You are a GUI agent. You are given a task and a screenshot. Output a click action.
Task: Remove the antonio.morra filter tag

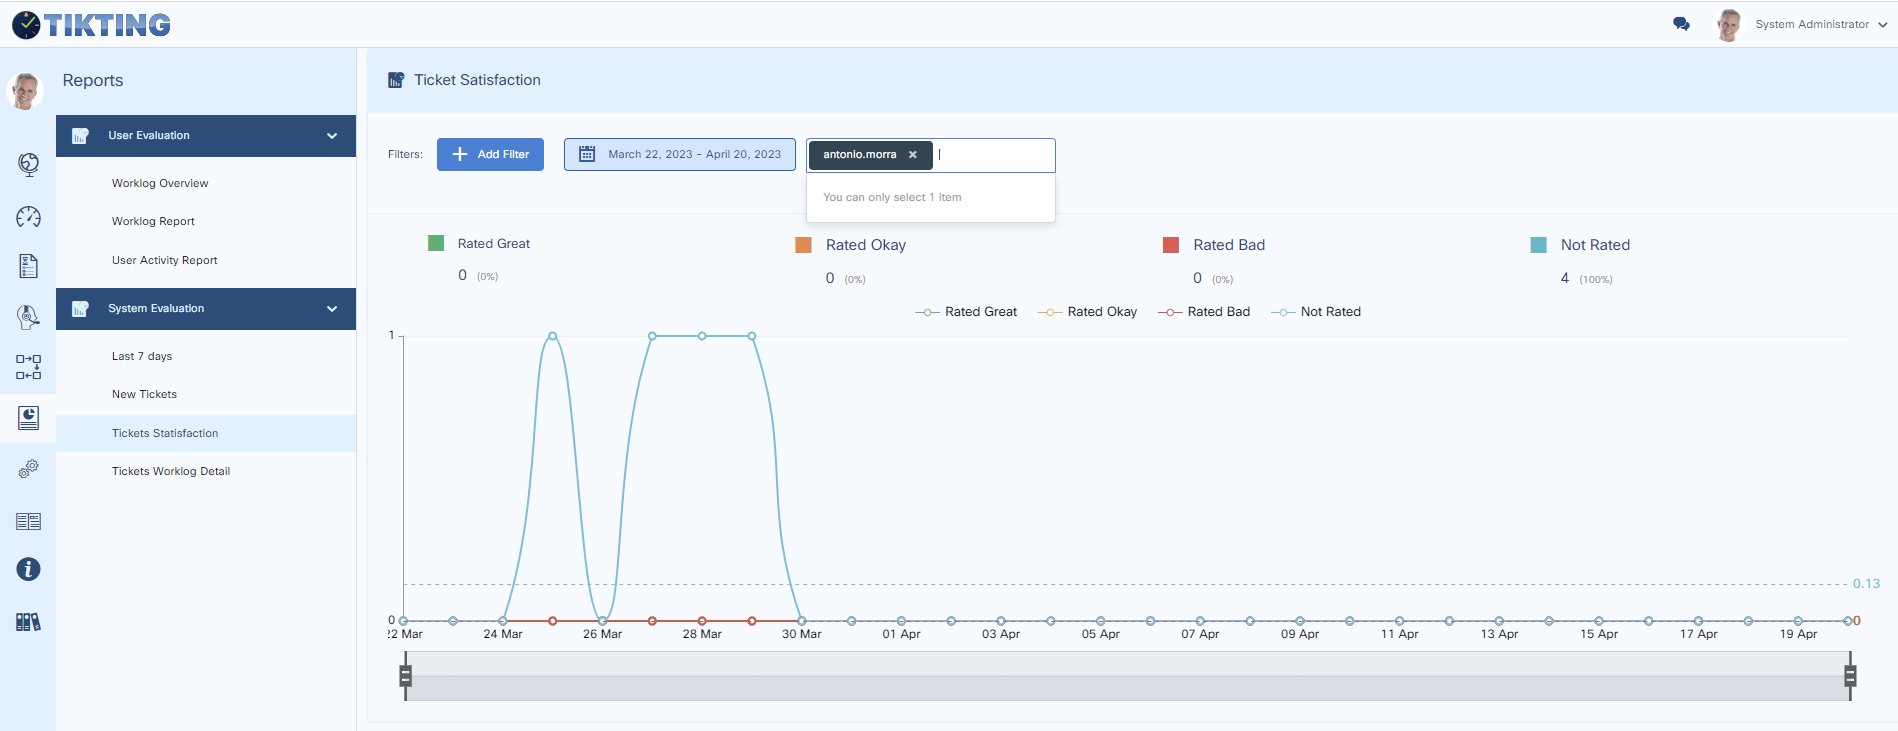coord(912,155)
